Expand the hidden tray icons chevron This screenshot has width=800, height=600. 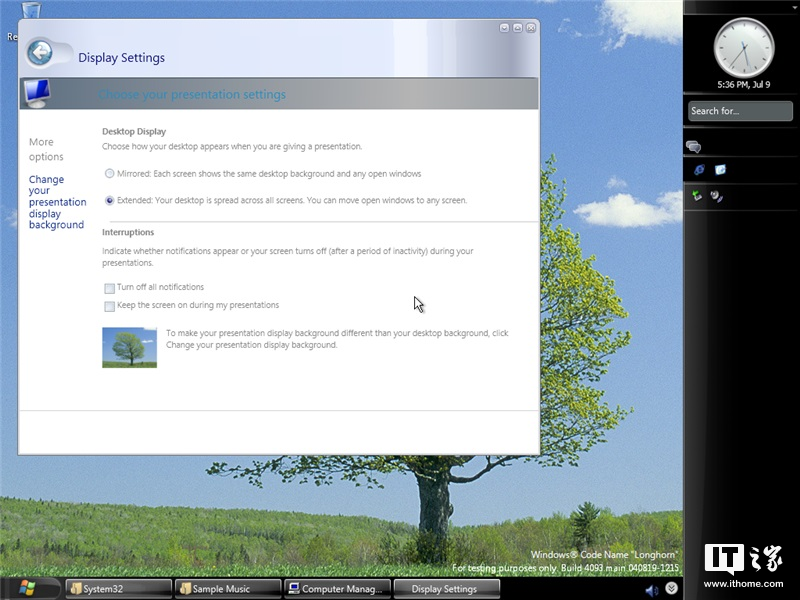pyautogui.click(x=672, y=589)
